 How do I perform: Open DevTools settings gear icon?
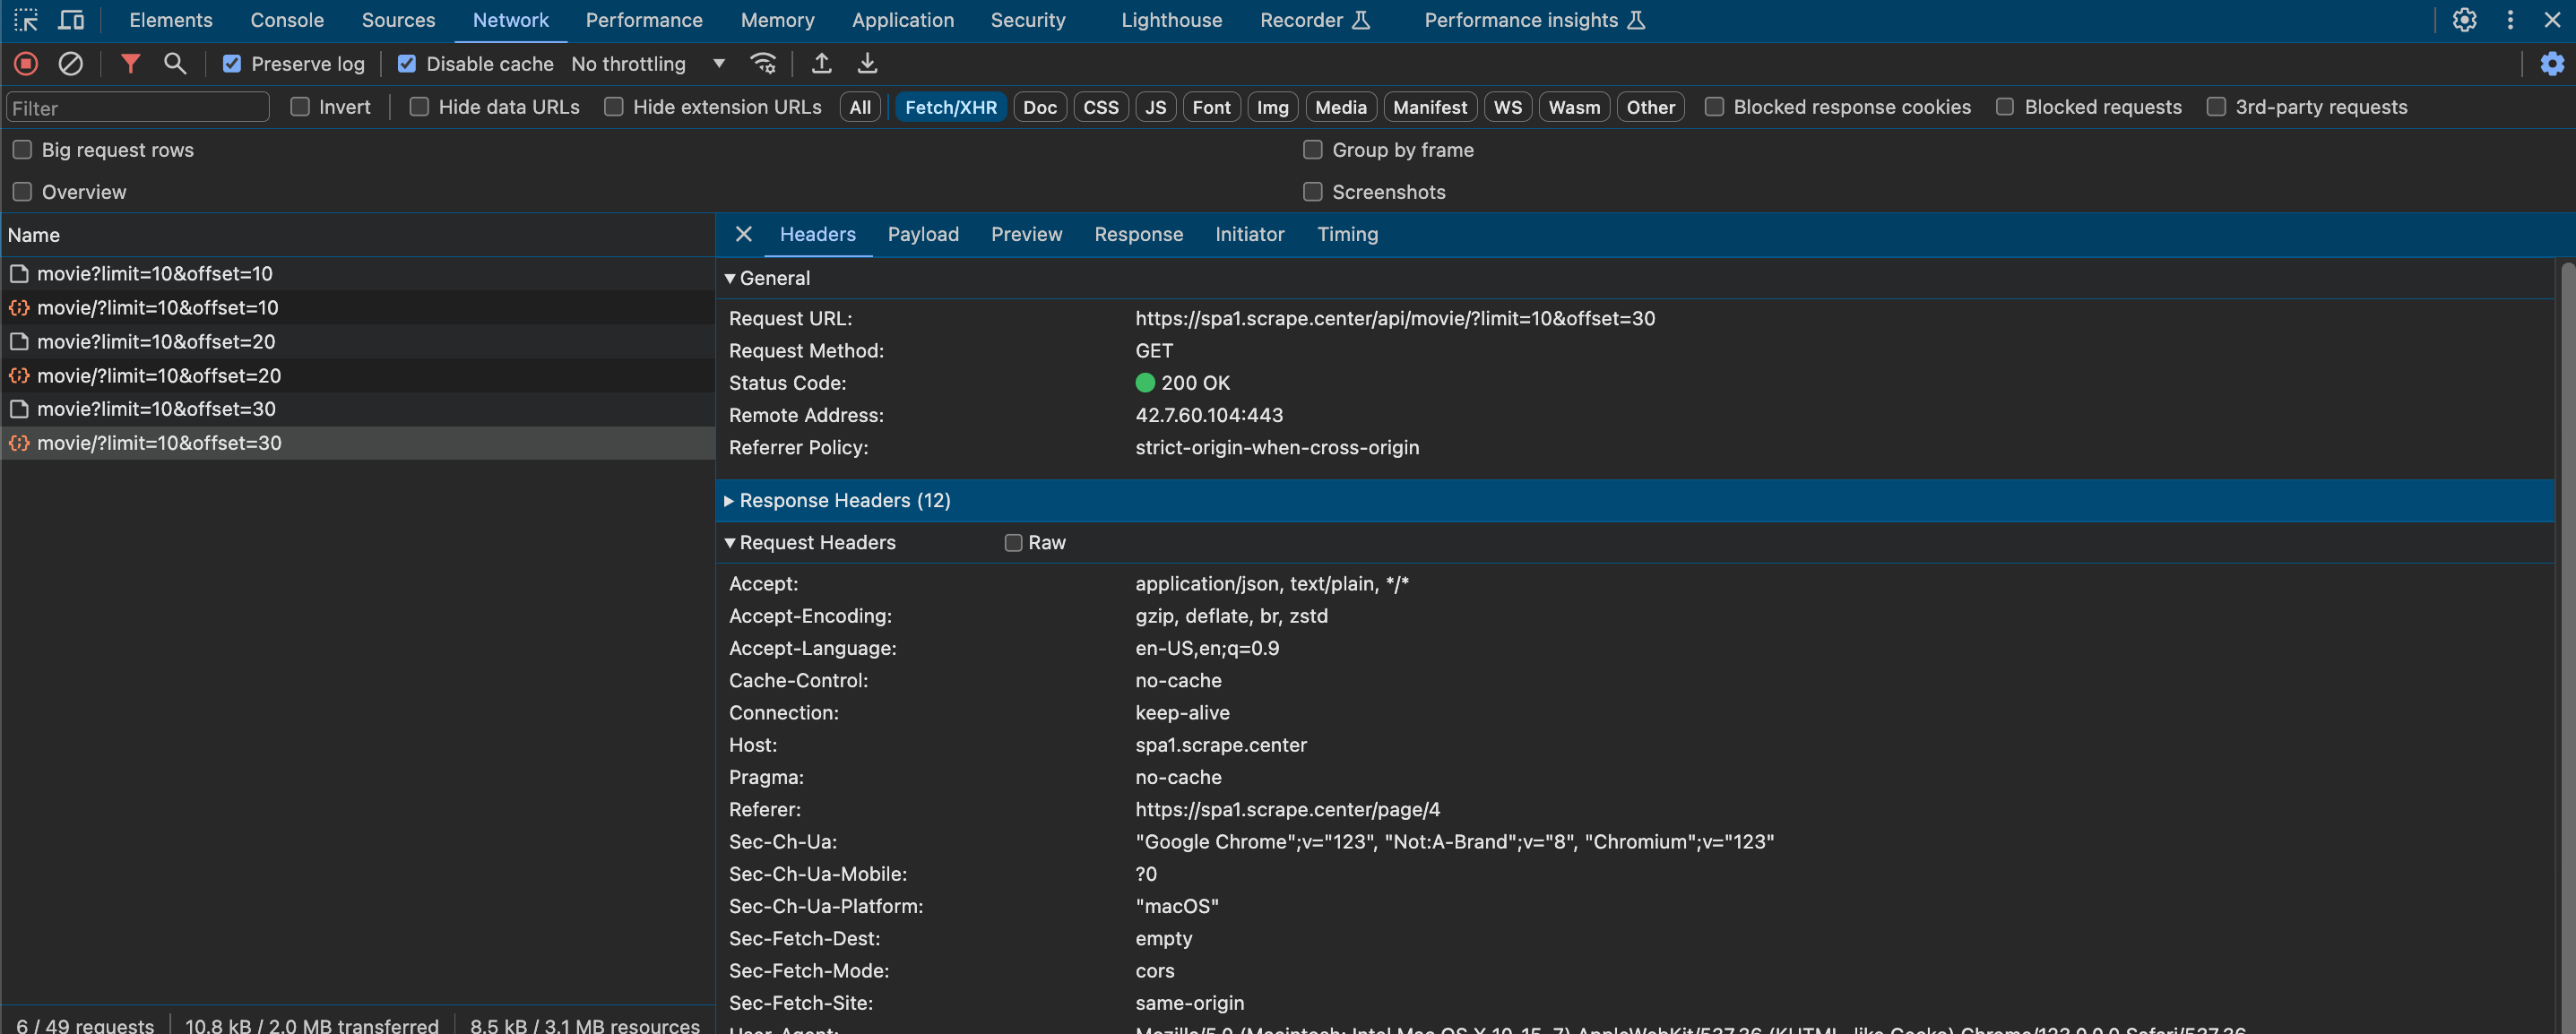tap(2464, 20)
